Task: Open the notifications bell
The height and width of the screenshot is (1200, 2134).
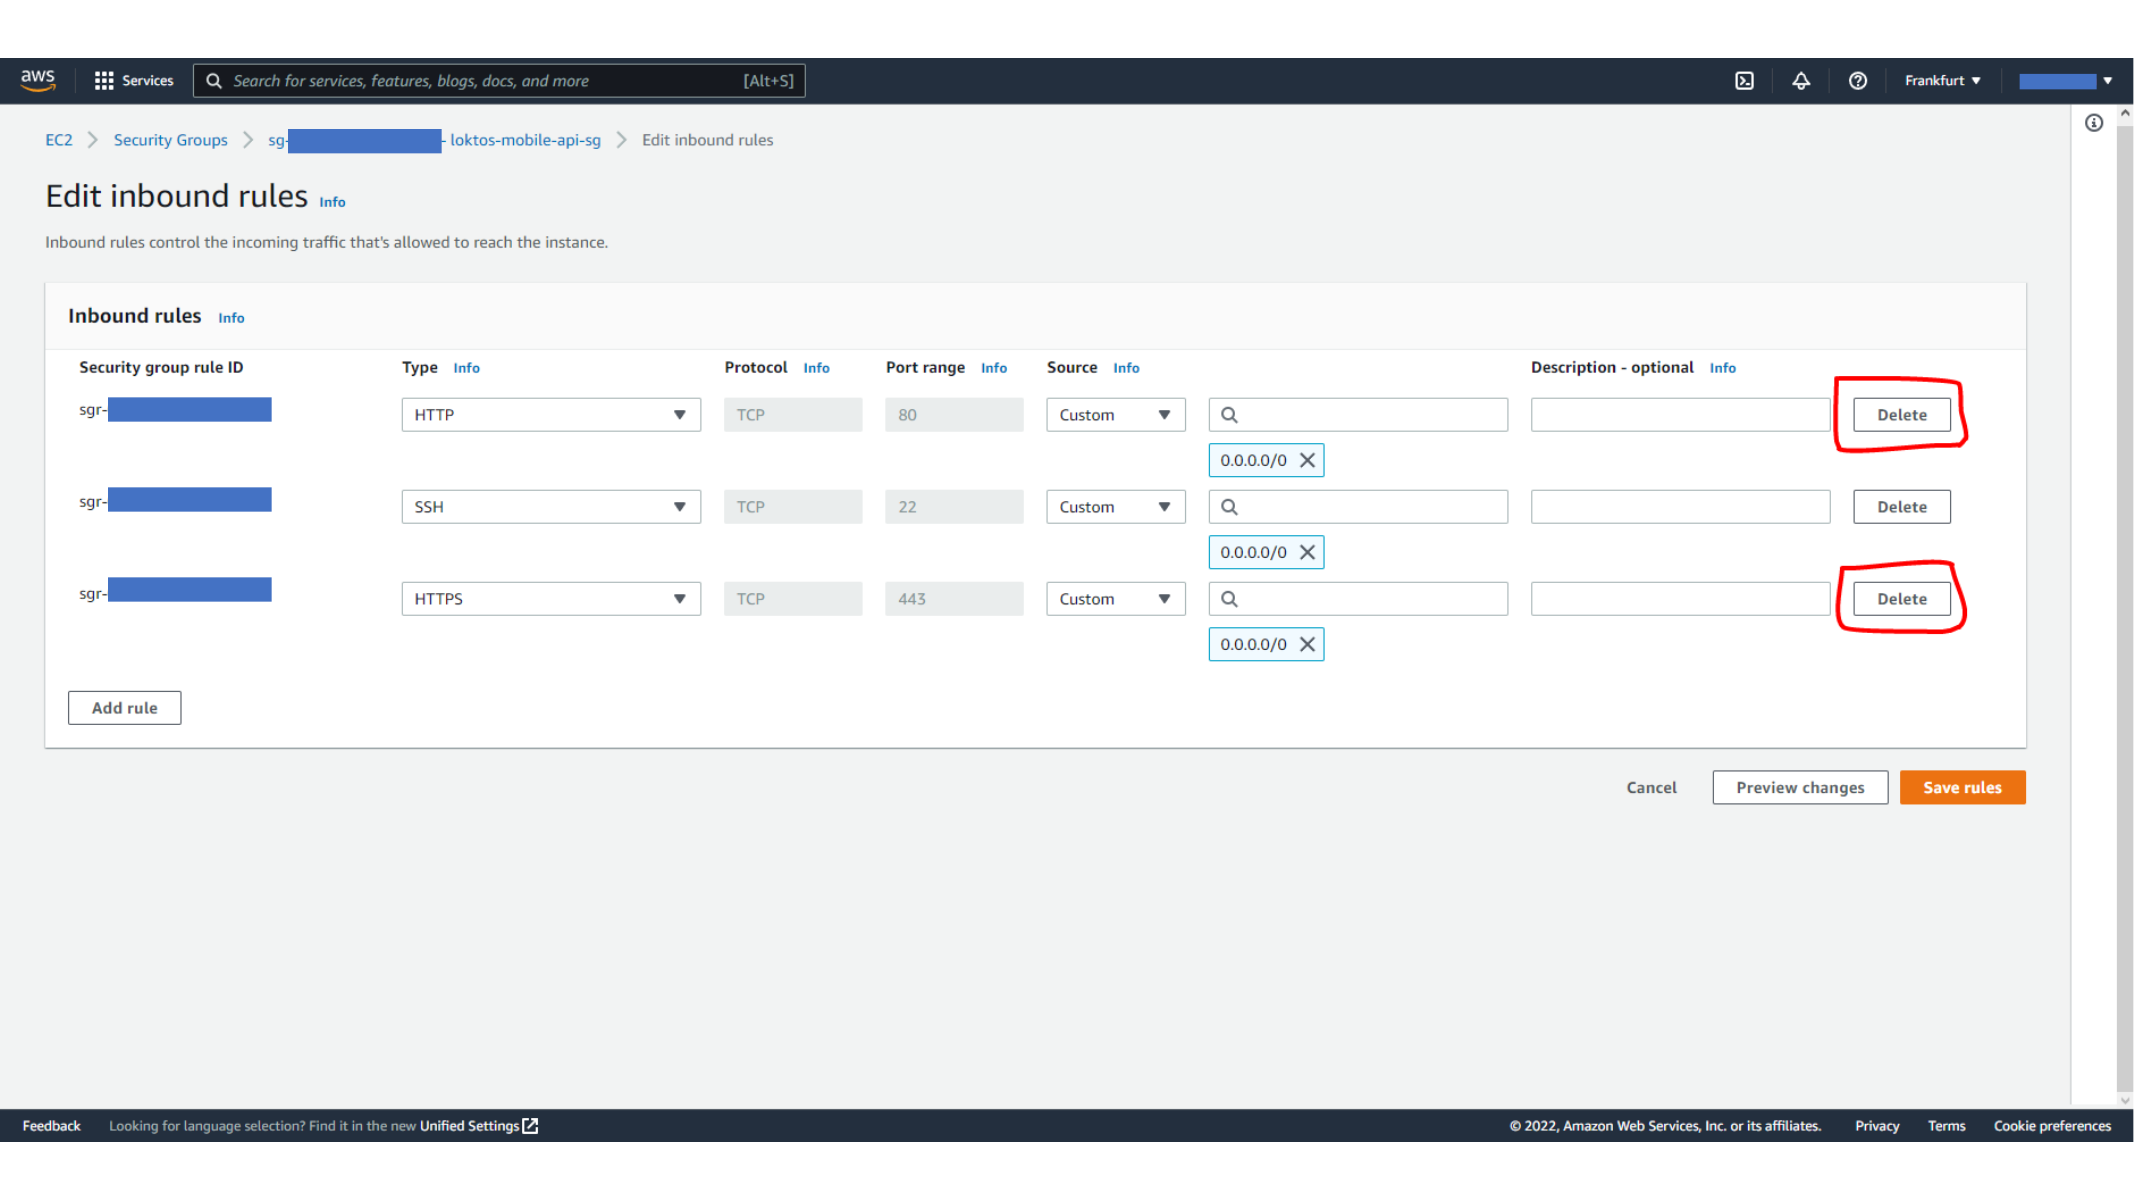Action: tap(1800, 81)
